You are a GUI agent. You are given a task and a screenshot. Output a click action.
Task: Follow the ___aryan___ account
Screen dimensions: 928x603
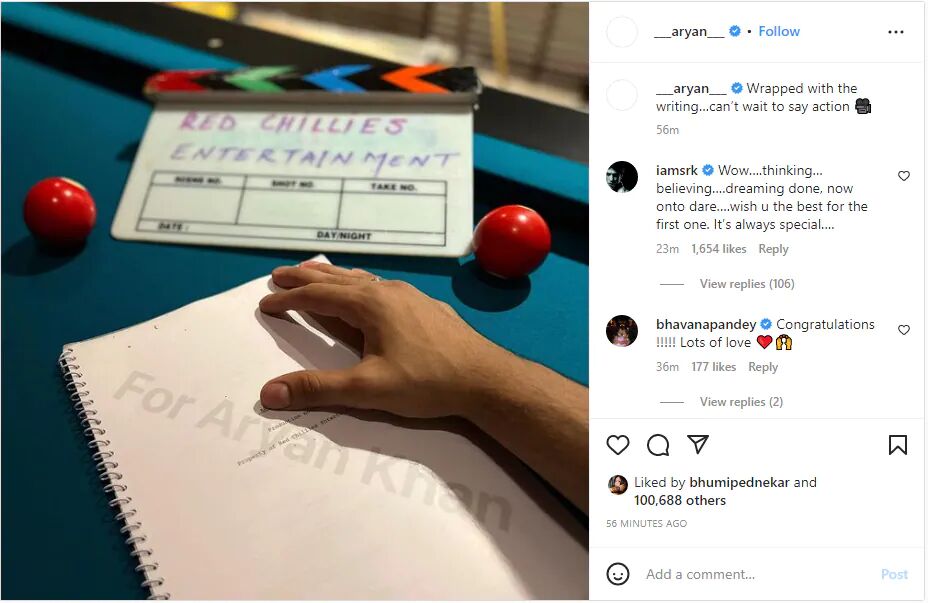pyautogui.click(x=778, y=31)
